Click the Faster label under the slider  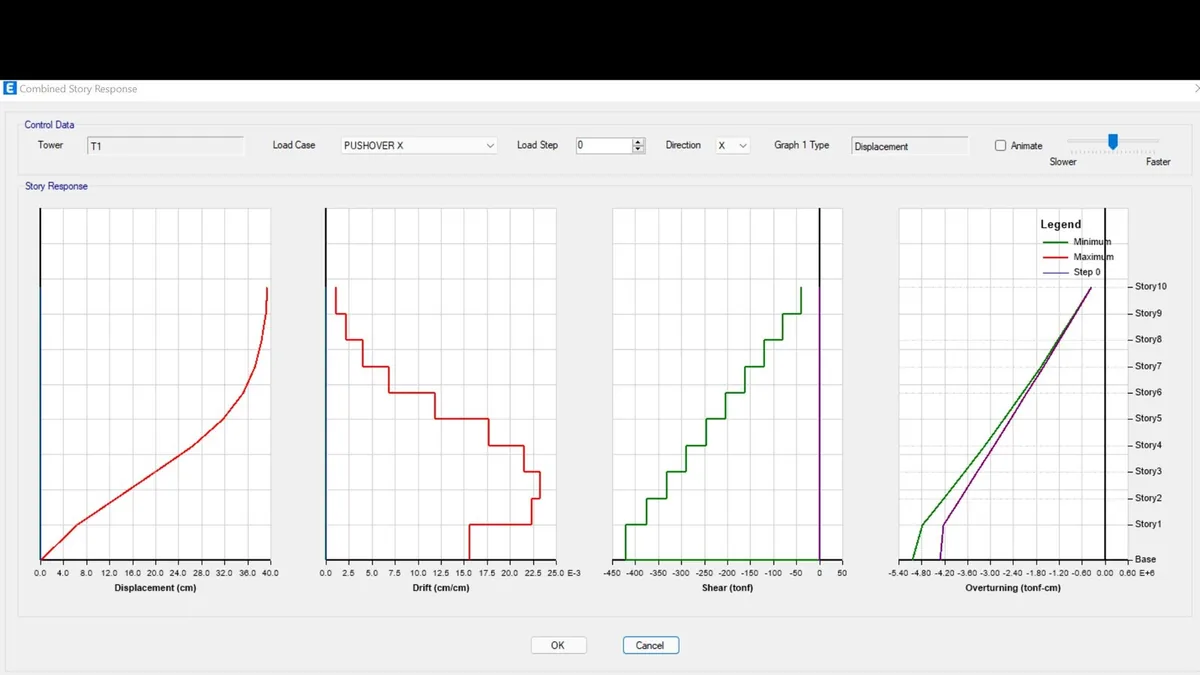pos(1158,161)
